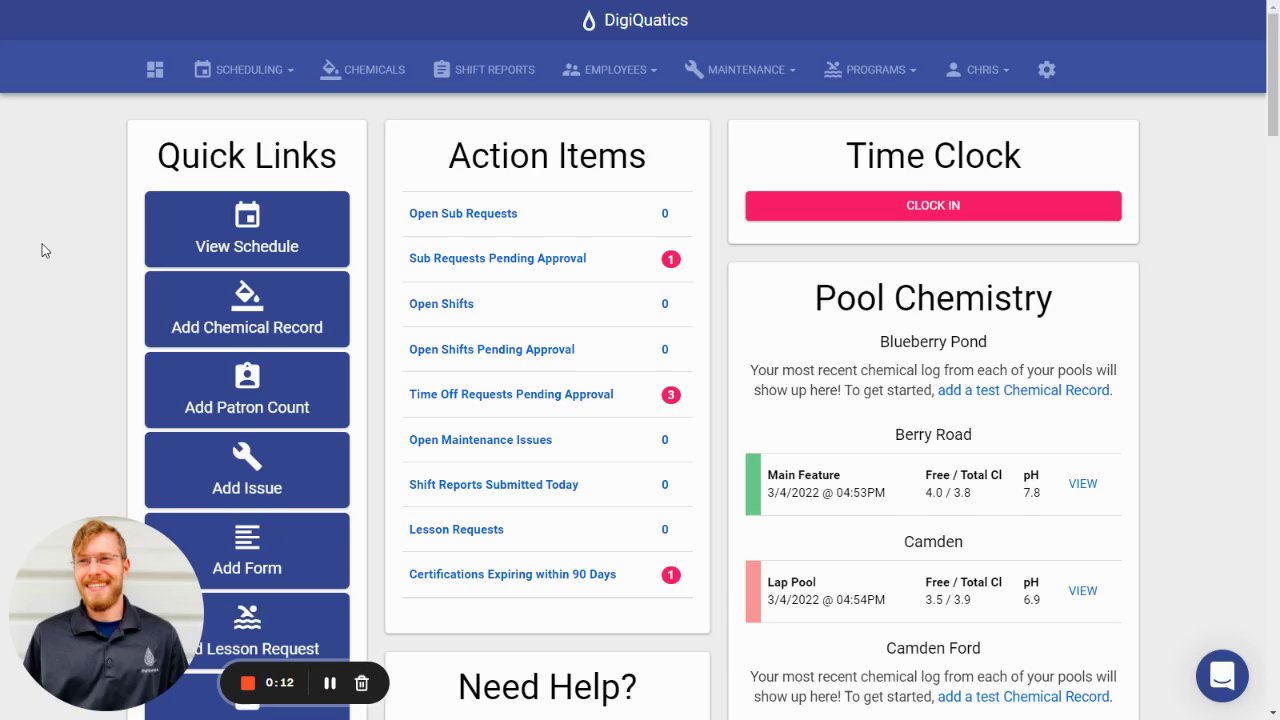Screen dimensions: 1280x720
Task: Pause the recording timer
Action: (330, 683)
